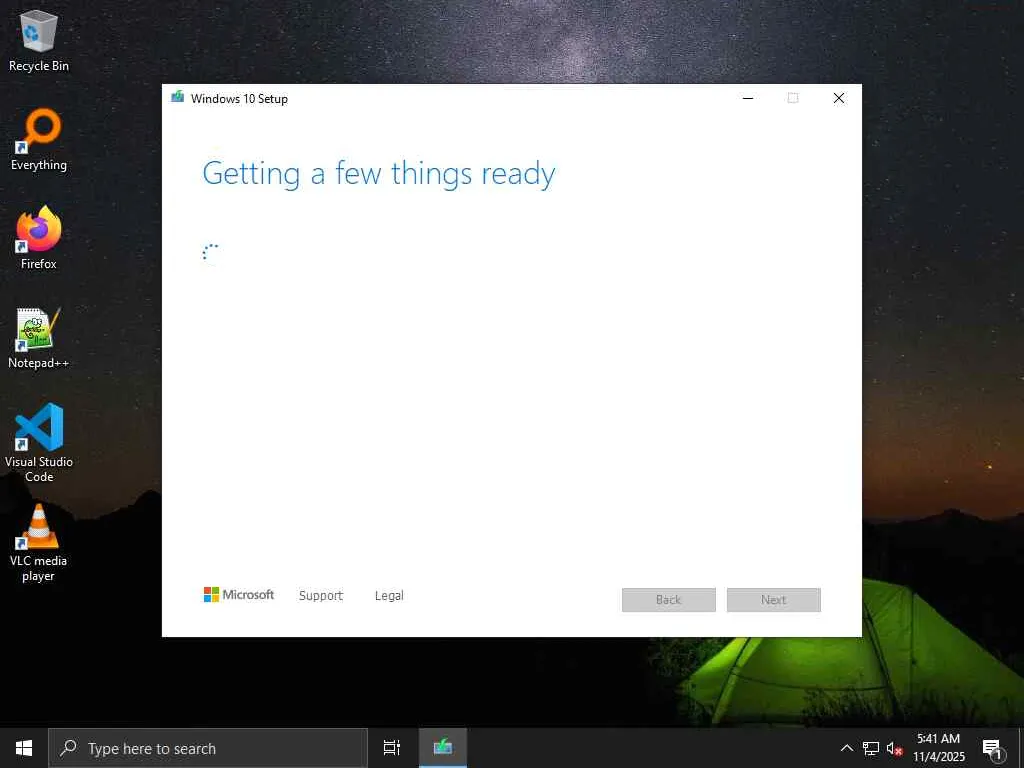Click the "Getting a few things ready" heading
The height and width of the screenshot is (768, 1024).
[x=379, y=174]
